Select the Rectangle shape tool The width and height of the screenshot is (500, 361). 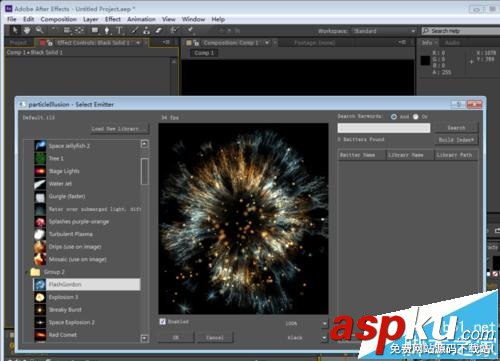[x=95, y=31]
